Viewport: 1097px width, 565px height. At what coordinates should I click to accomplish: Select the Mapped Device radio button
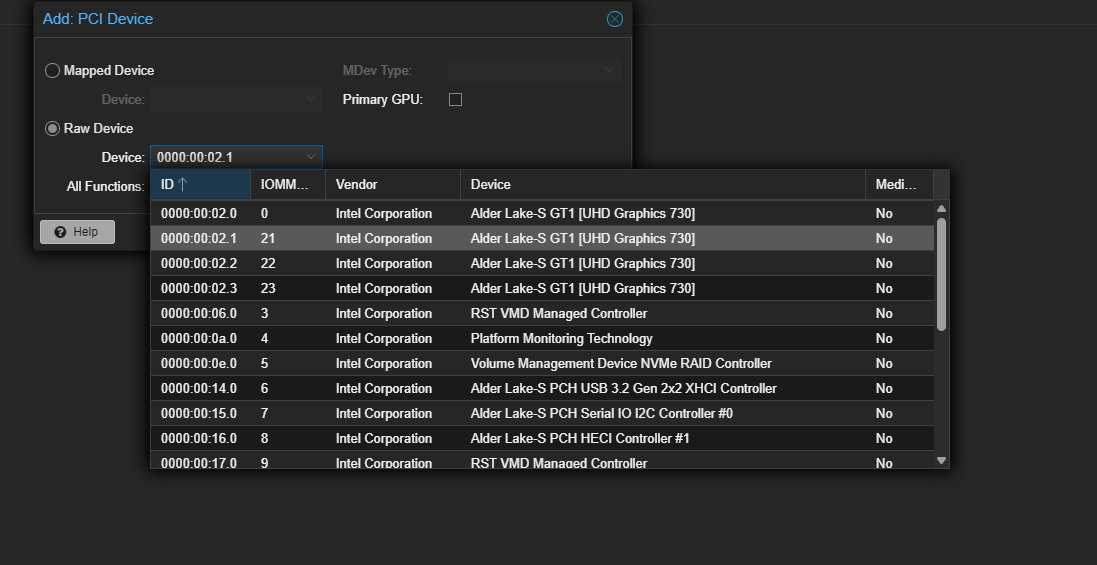(x=52, y=71)
